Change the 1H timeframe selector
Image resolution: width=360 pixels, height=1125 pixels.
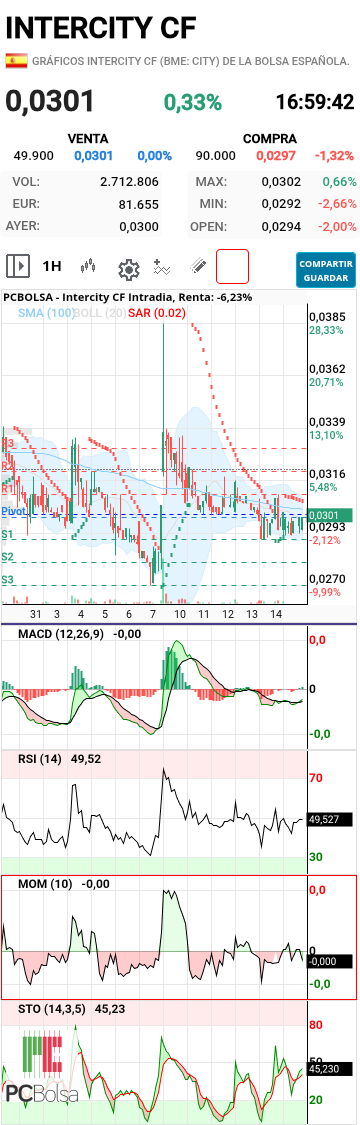click(x=52, y=267)
